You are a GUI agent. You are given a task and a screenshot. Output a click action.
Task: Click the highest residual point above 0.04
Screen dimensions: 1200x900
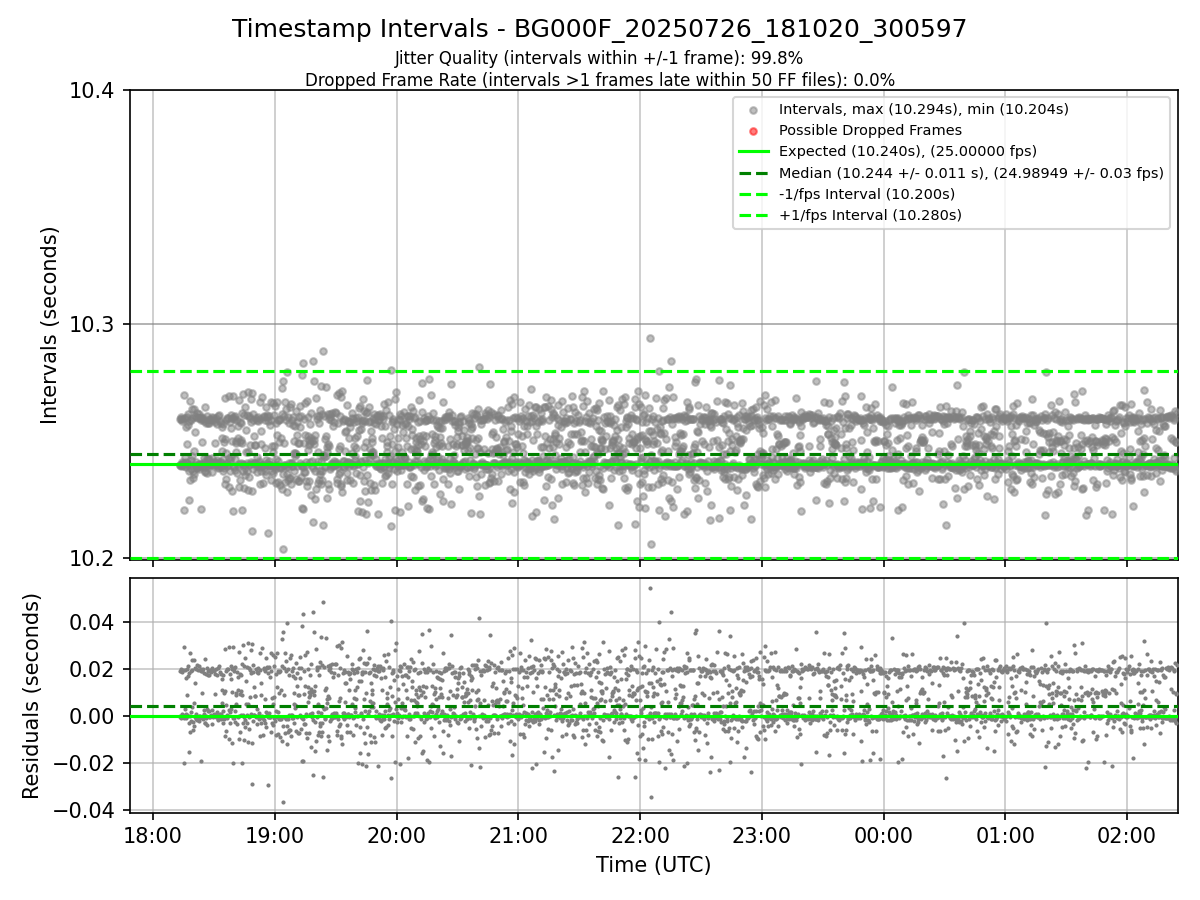(650, 588)
